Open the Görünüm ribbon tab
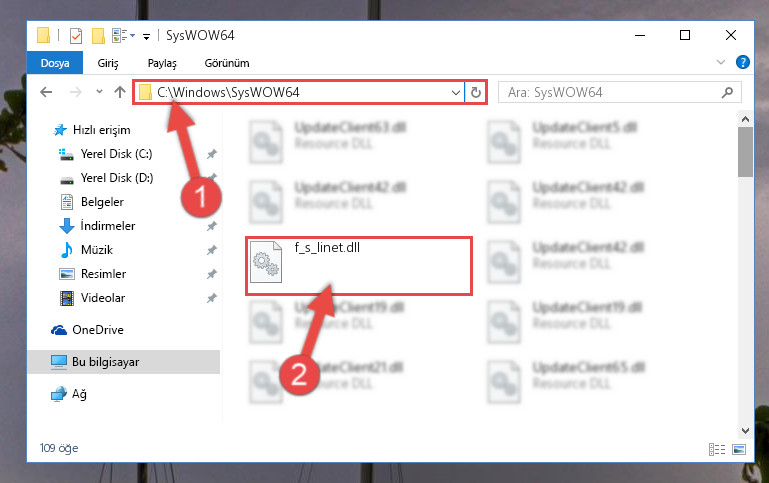Image resolution: width=769 pixels, height=483 pixels. point(227,63)
